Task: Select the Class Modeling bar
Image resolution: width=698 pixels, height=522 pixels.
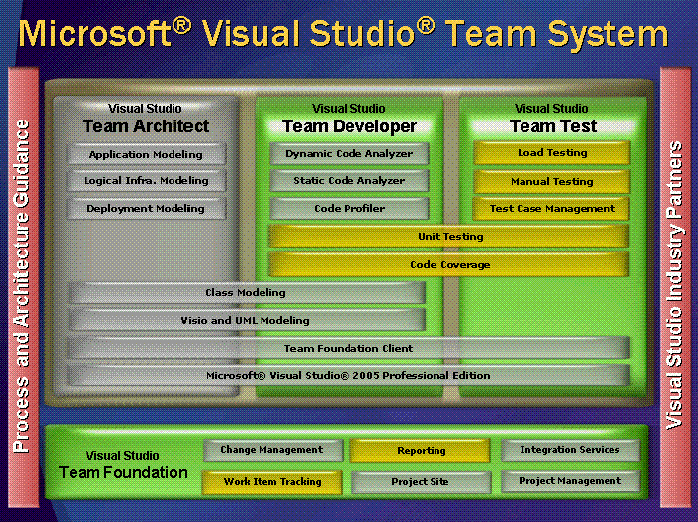Action: (x=247, y=292)
